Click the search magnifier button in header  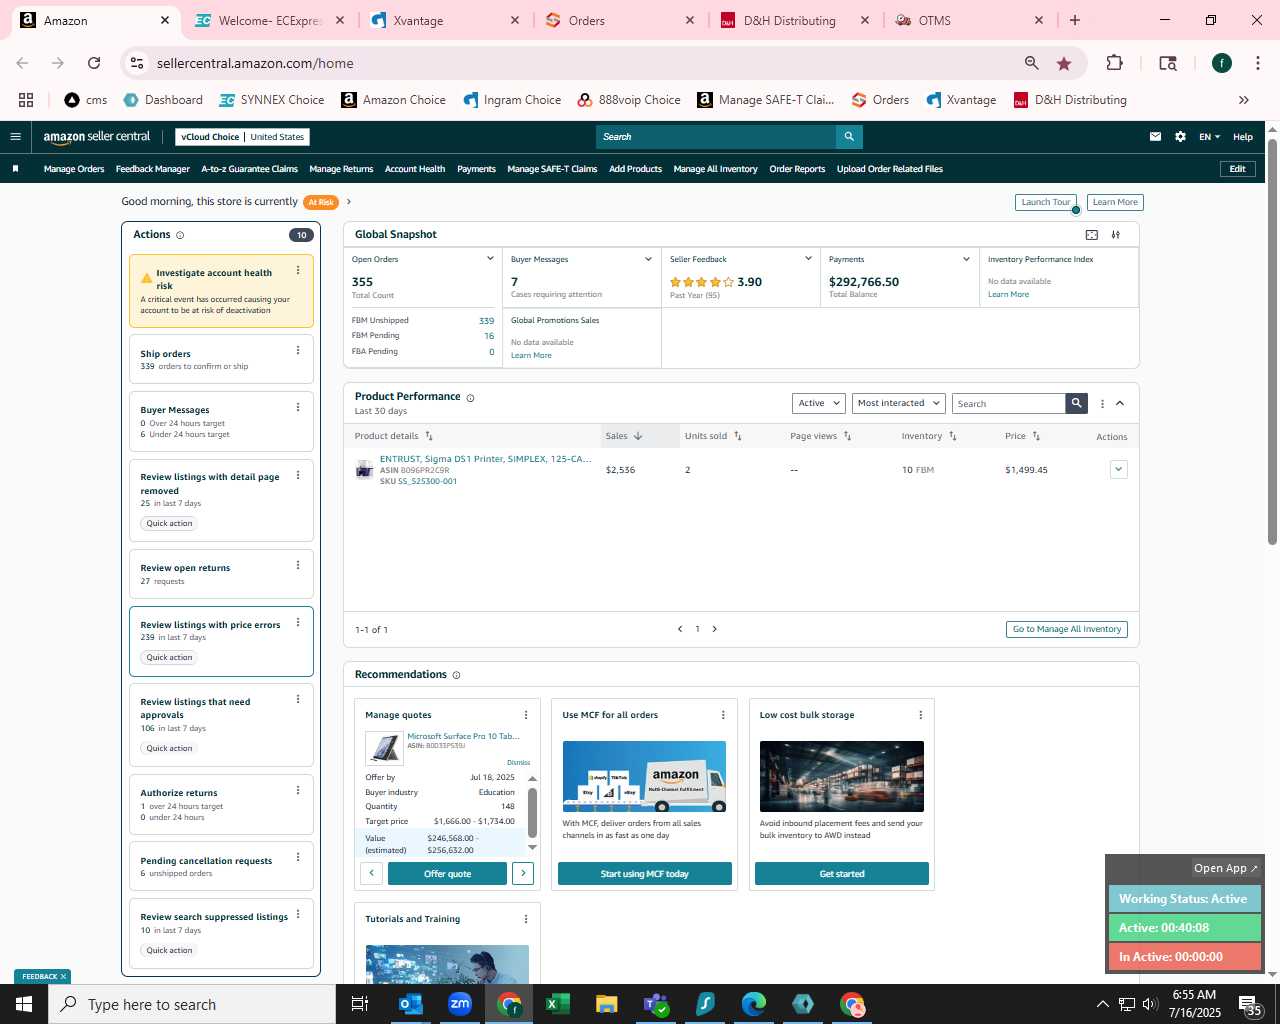point(849,137)
